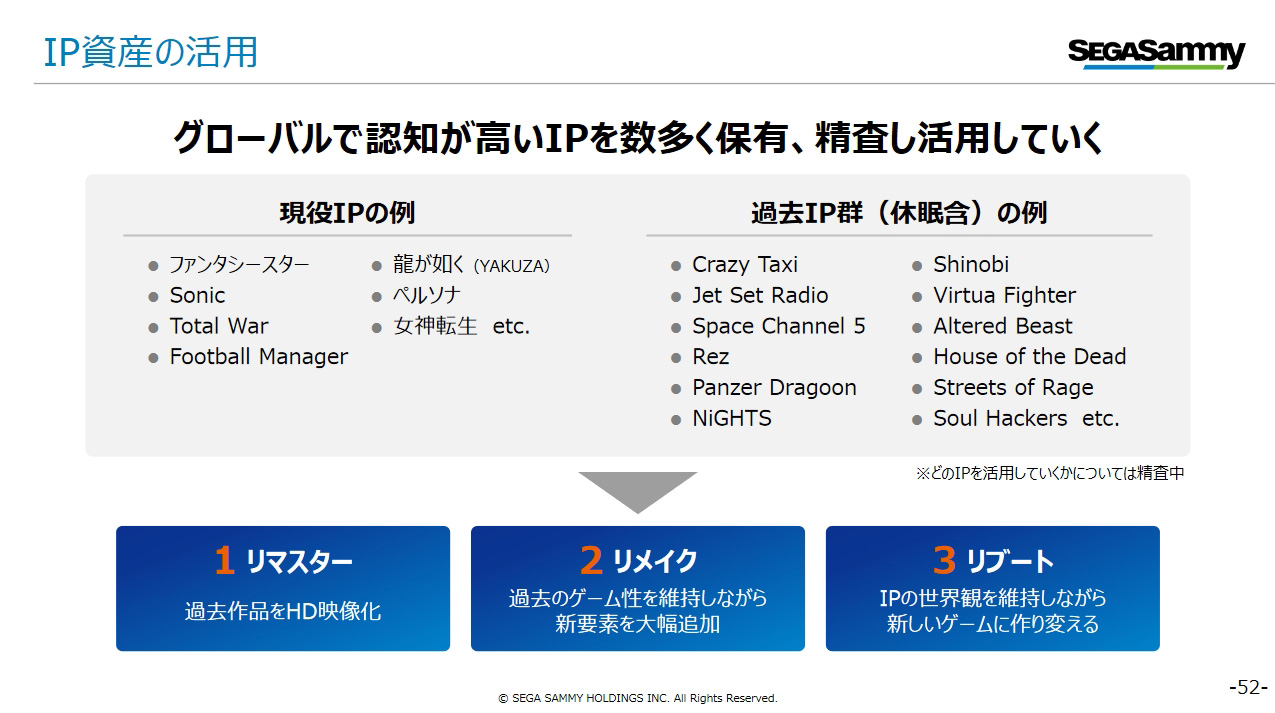This screenshot has height=713, width=1275.
Task: Click the 1 リマスター box title
Action: coord(283,562)
